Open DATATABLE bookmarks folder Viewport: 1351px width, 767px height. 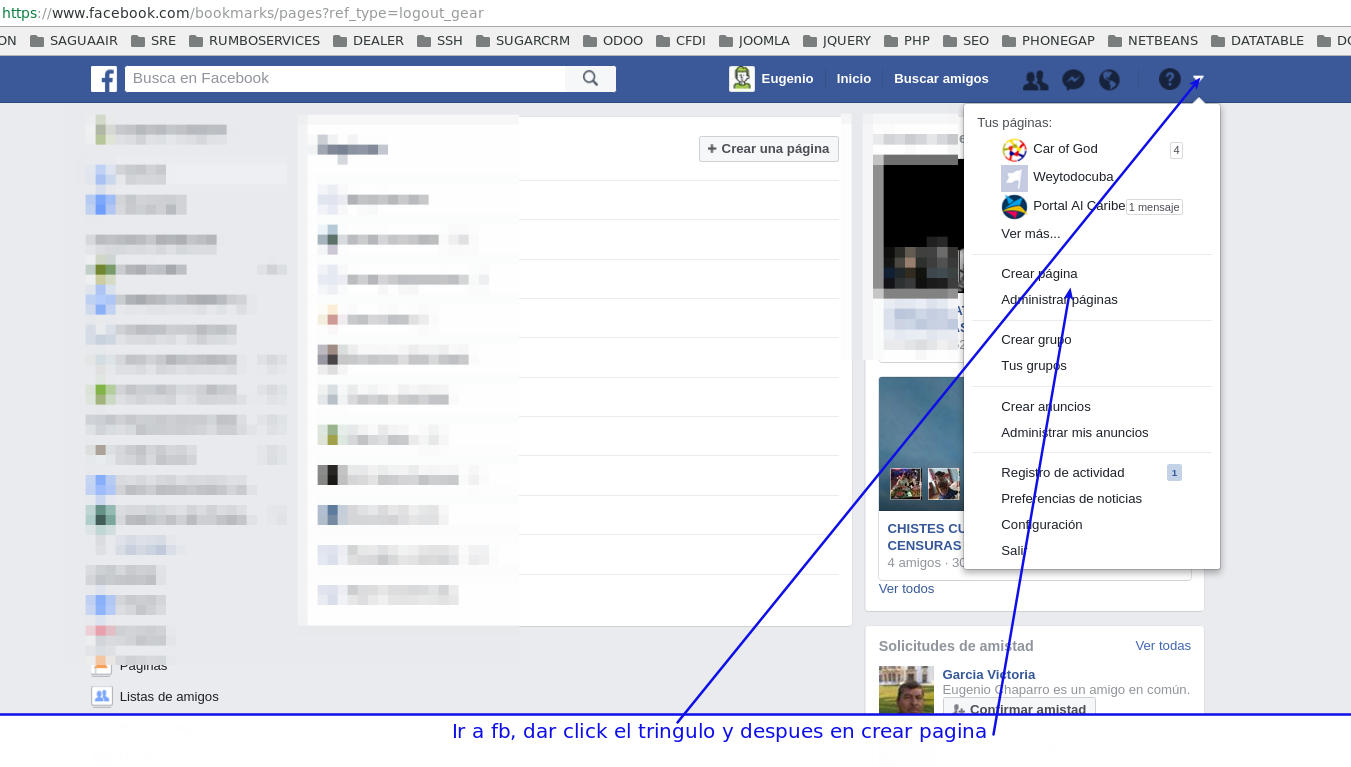(x=1258, y=41)
